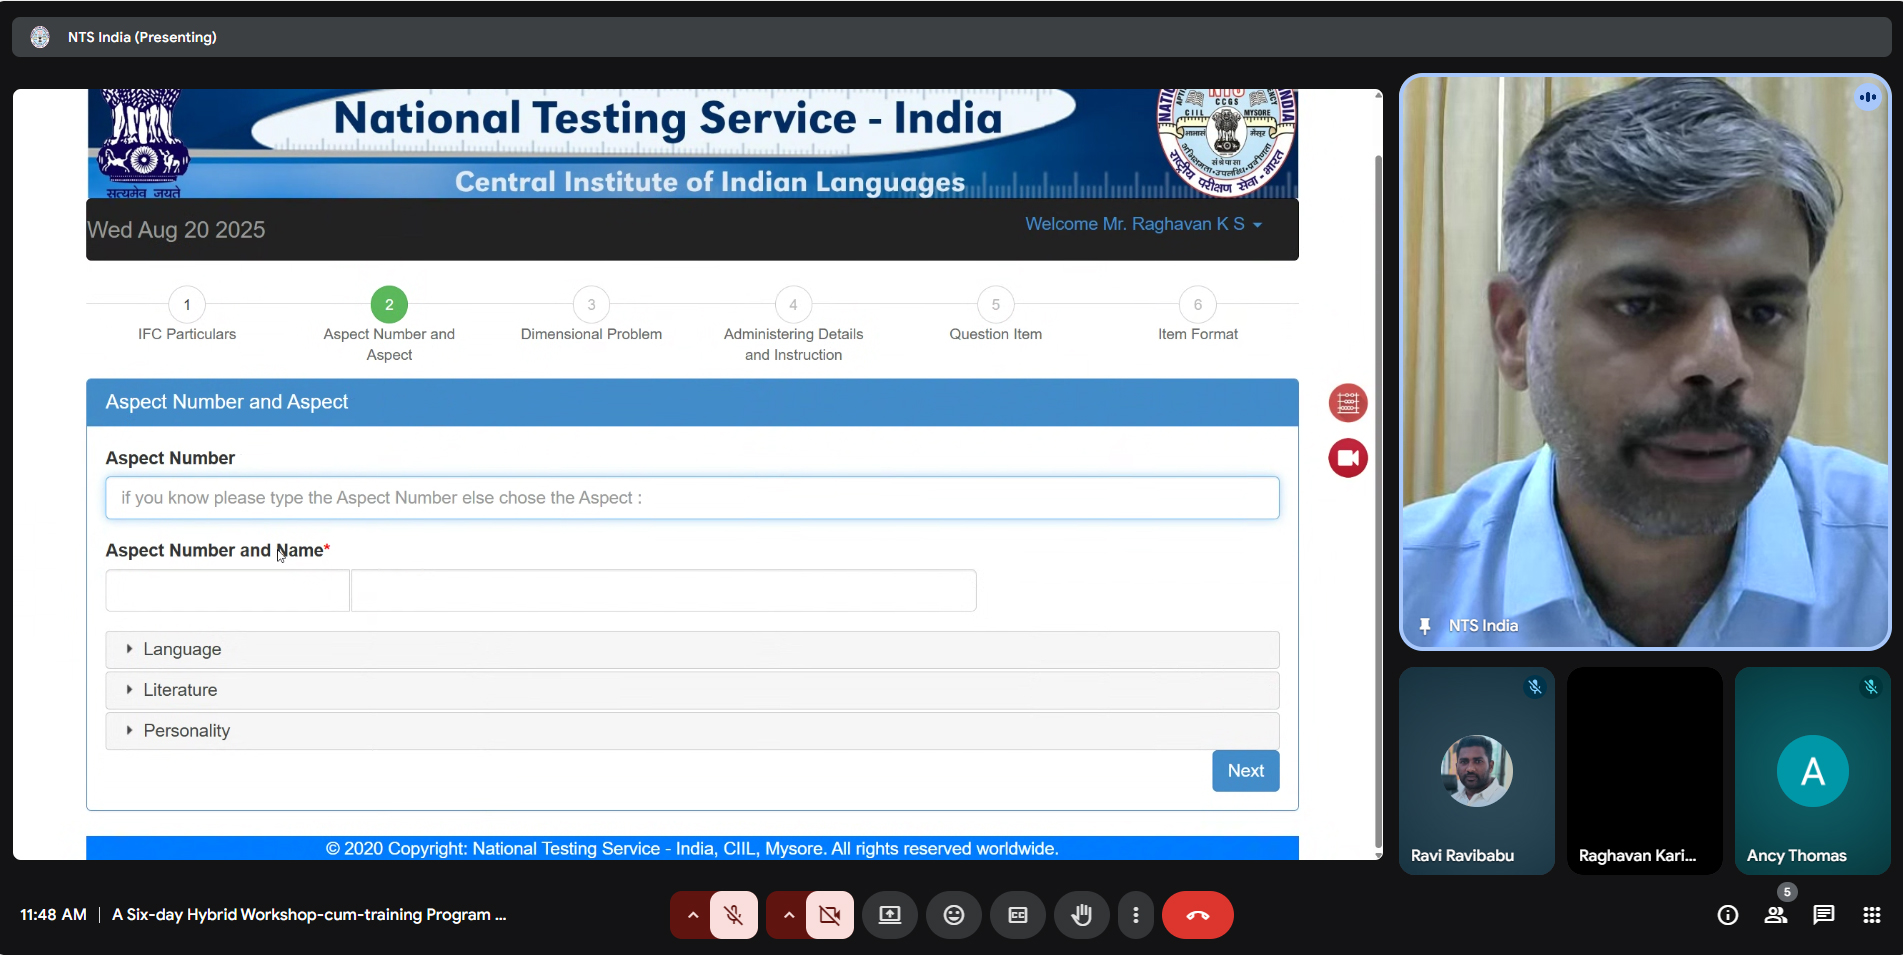The height and width of the screenshot is (955, 1903).
Task: Click the Aspect Number and Aspect panel header
Action: click(692, 402)
